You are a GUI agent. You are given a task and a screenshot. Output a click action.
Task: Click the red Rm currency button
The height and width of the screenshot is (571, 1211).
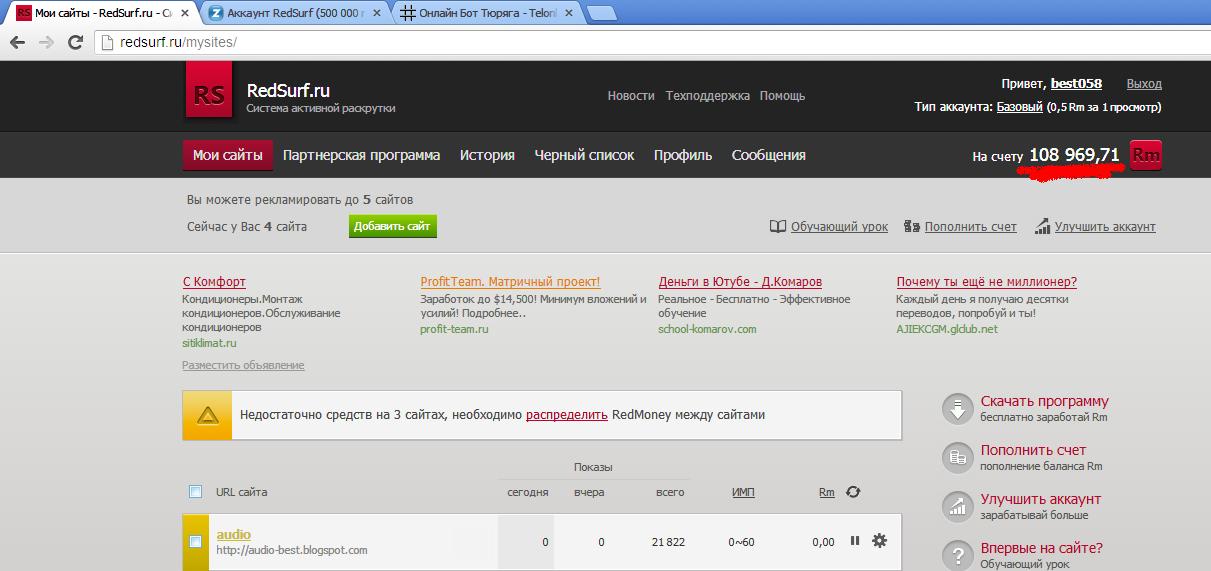1146,156
